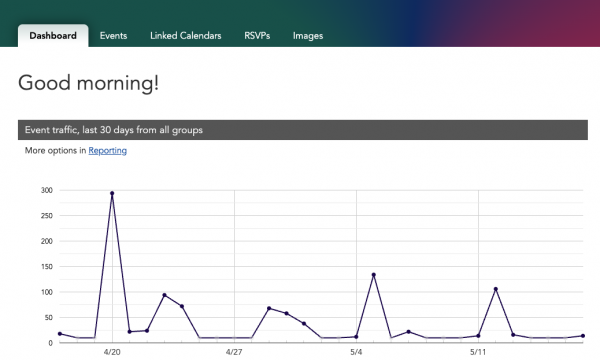The image size is (600, 360).
Task: Click the 150 y-axis value
Action: pyautogui.click(x=47, y=267)
